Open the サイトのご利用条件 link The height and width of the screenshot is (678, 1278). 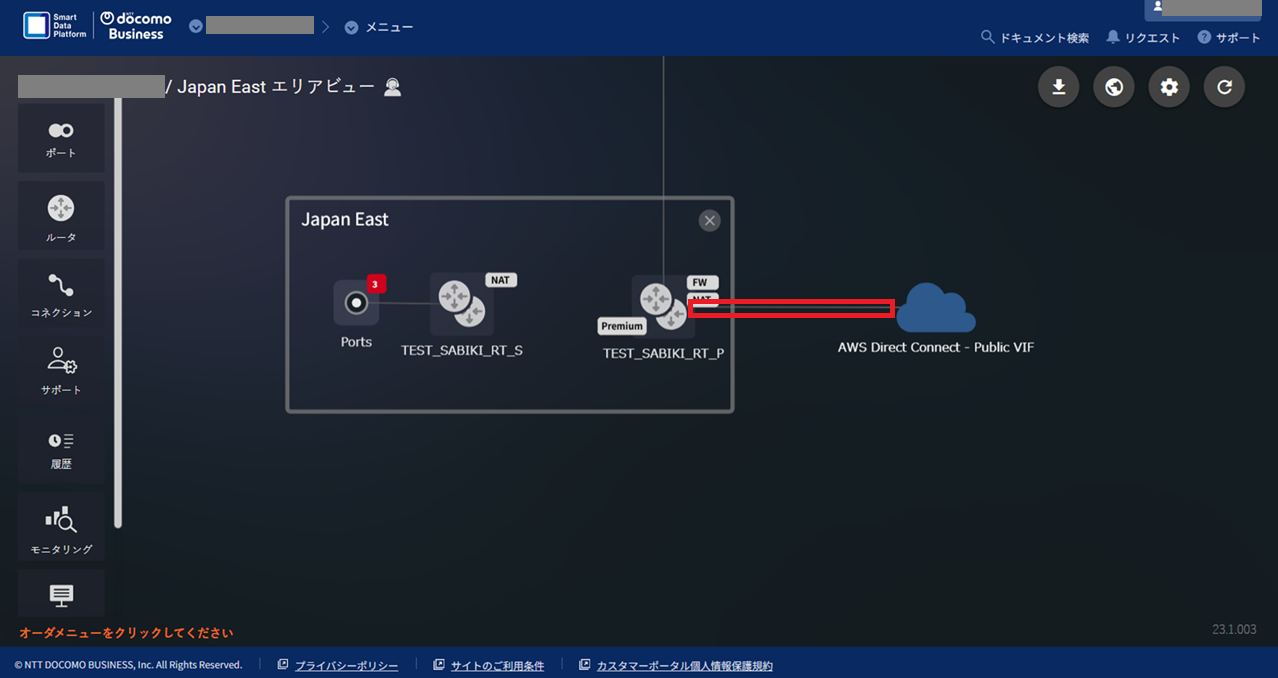click(x=497, y=666)
